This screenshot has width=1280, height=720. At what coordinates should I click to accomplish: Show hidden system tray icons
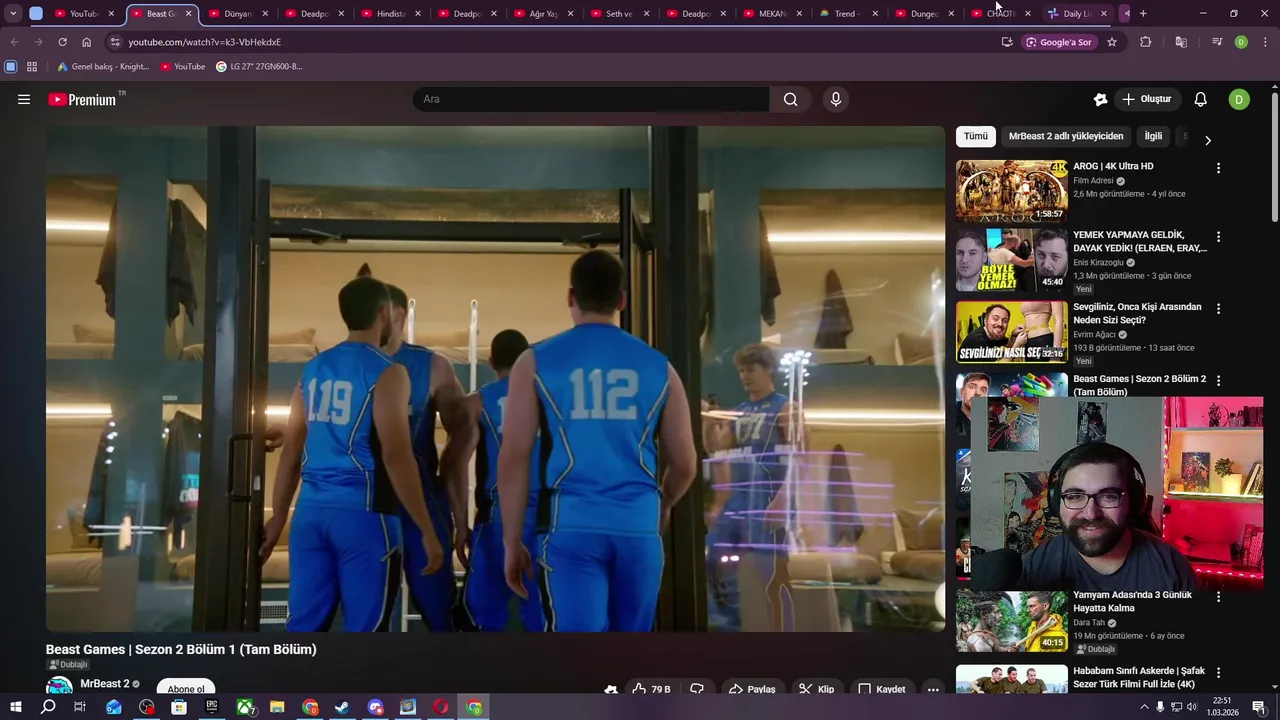(x=1144, y=707)
